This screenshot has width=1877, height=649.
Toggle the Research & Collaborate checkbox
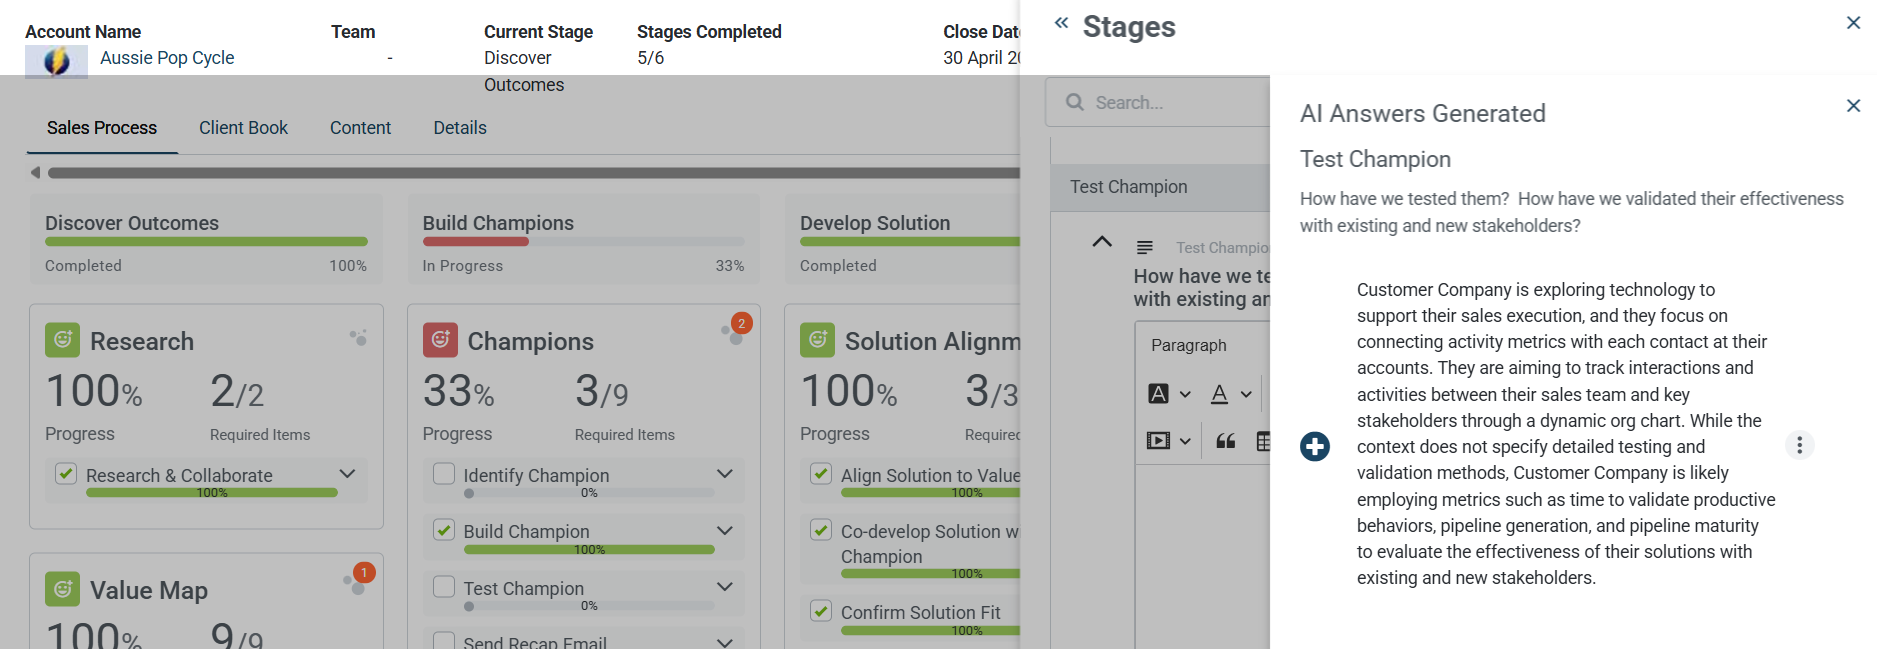pos(66,474)
